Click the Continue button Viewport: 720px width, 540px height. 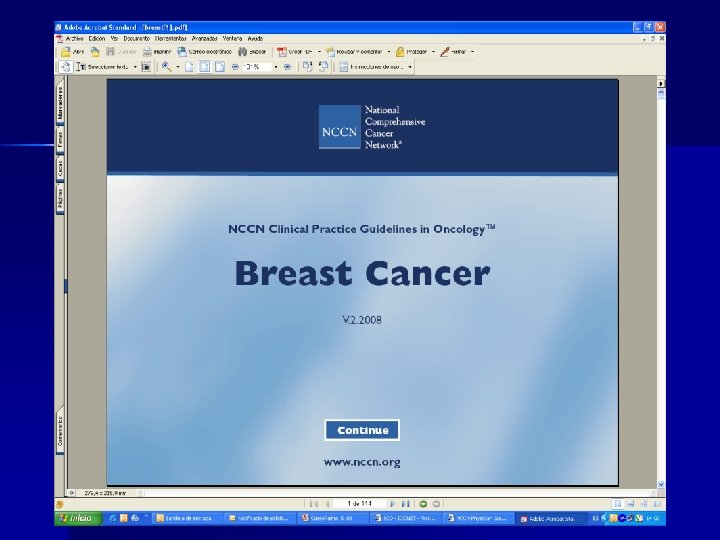click(362, 430)
